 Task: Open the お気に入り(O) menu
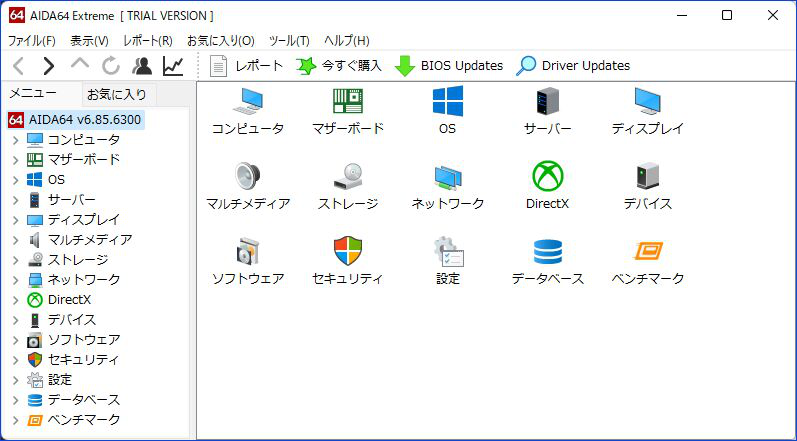[x=221, y=41]
